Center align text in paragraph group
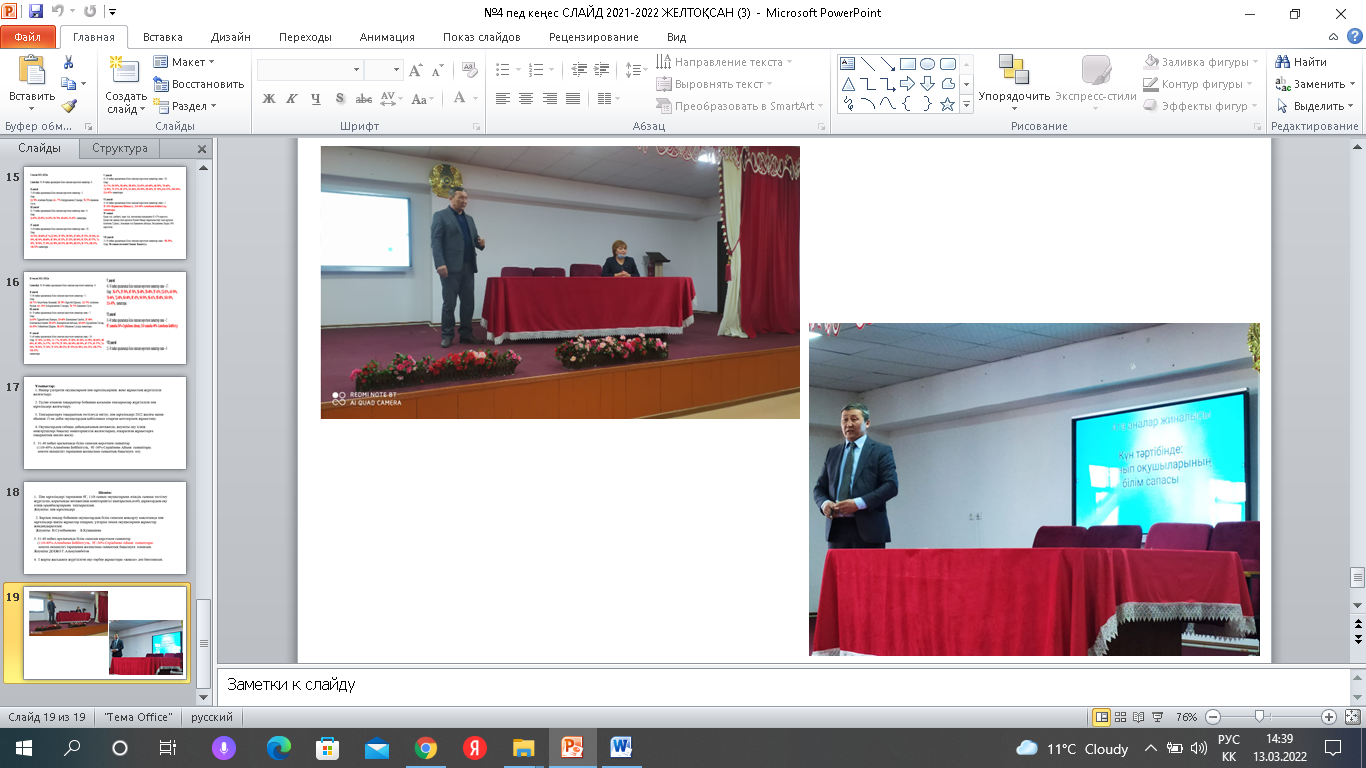1366x768 pixels. [526, 98]
